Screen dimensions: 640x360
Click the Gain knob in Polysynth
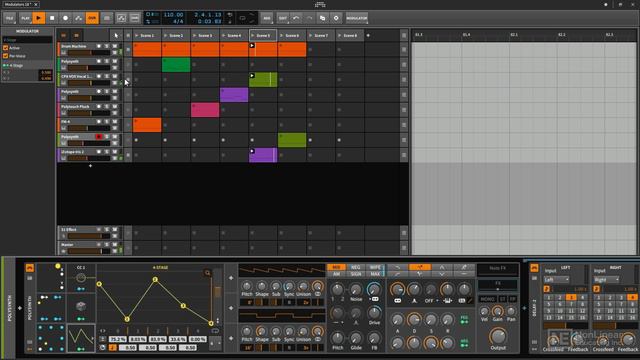click(x=497, y=312)
